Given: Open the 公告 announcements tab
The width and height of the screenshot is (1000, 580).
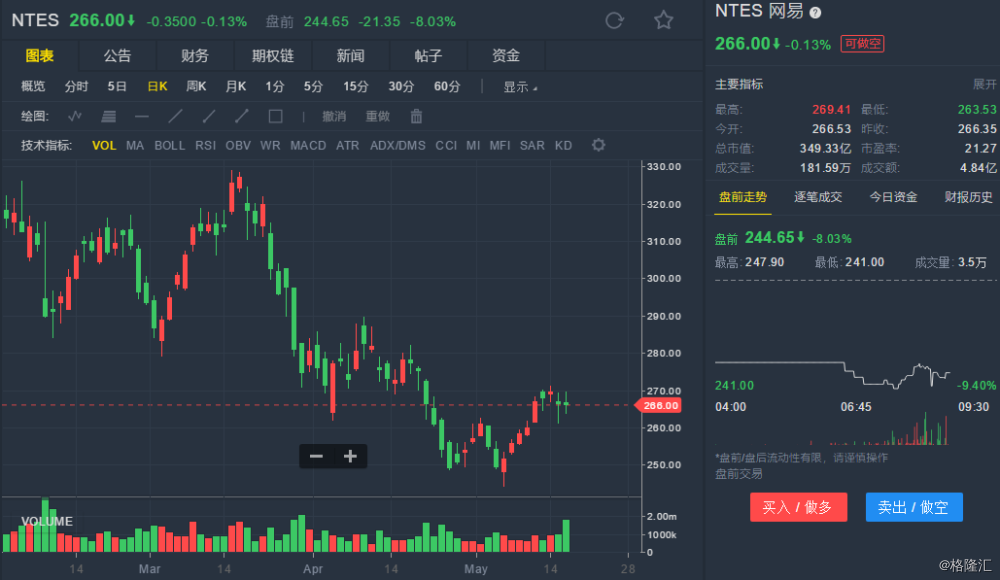Looking at the screenshot, I should pos(117,56).
